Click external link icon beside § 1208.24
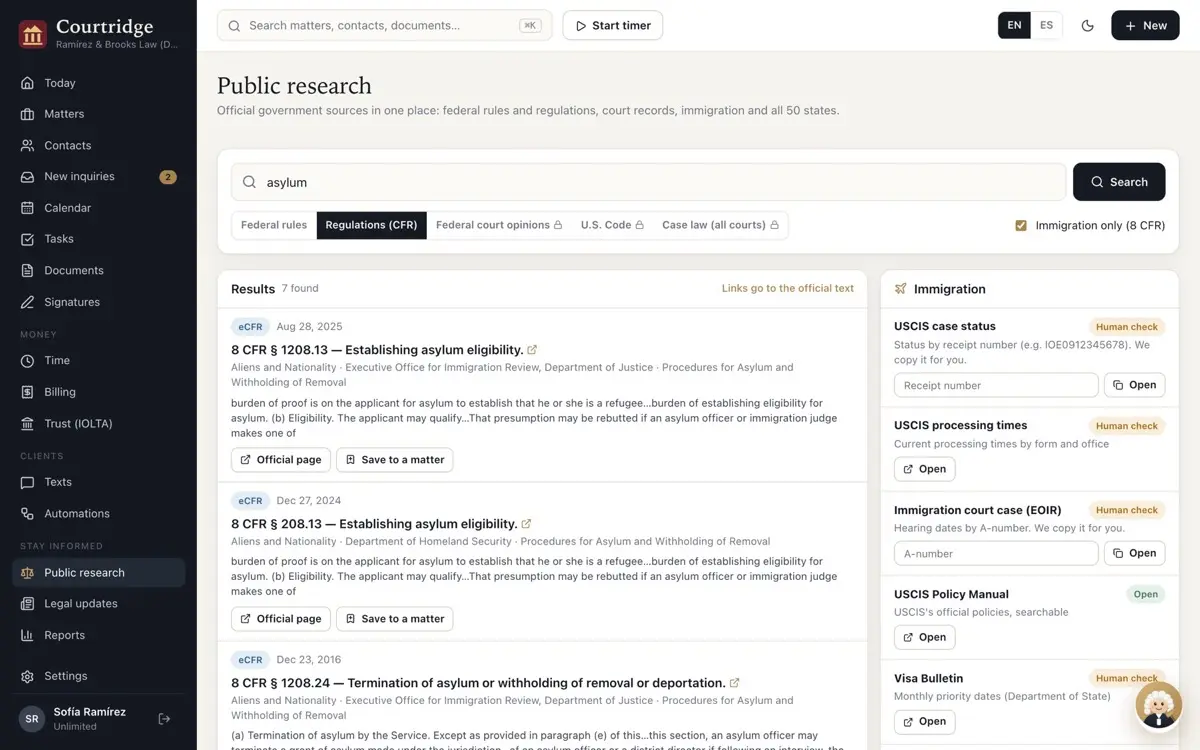Screen dimensions: 1200x750 (734, 683)
